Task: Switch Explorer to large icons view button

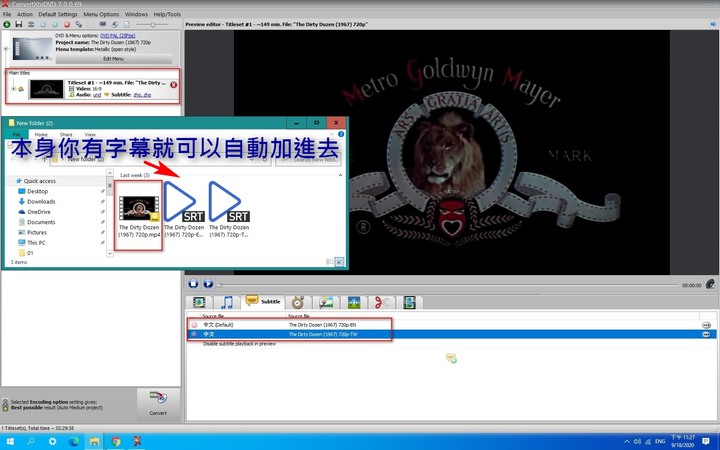Action: (339, 262)
